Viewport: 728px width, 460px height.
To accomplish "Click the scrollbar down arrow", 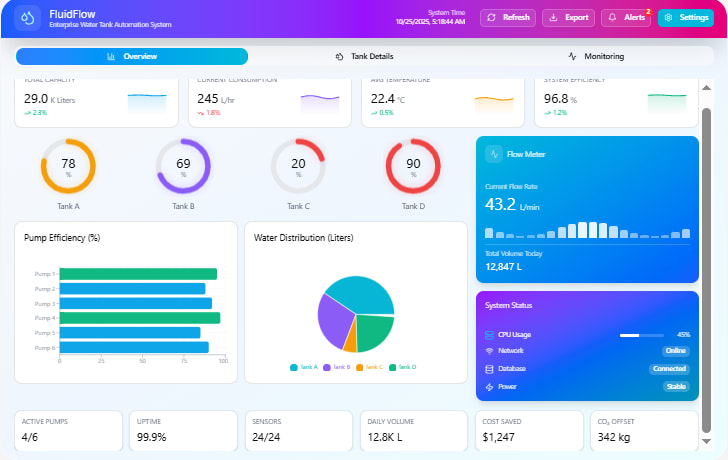I will point(707,441).
